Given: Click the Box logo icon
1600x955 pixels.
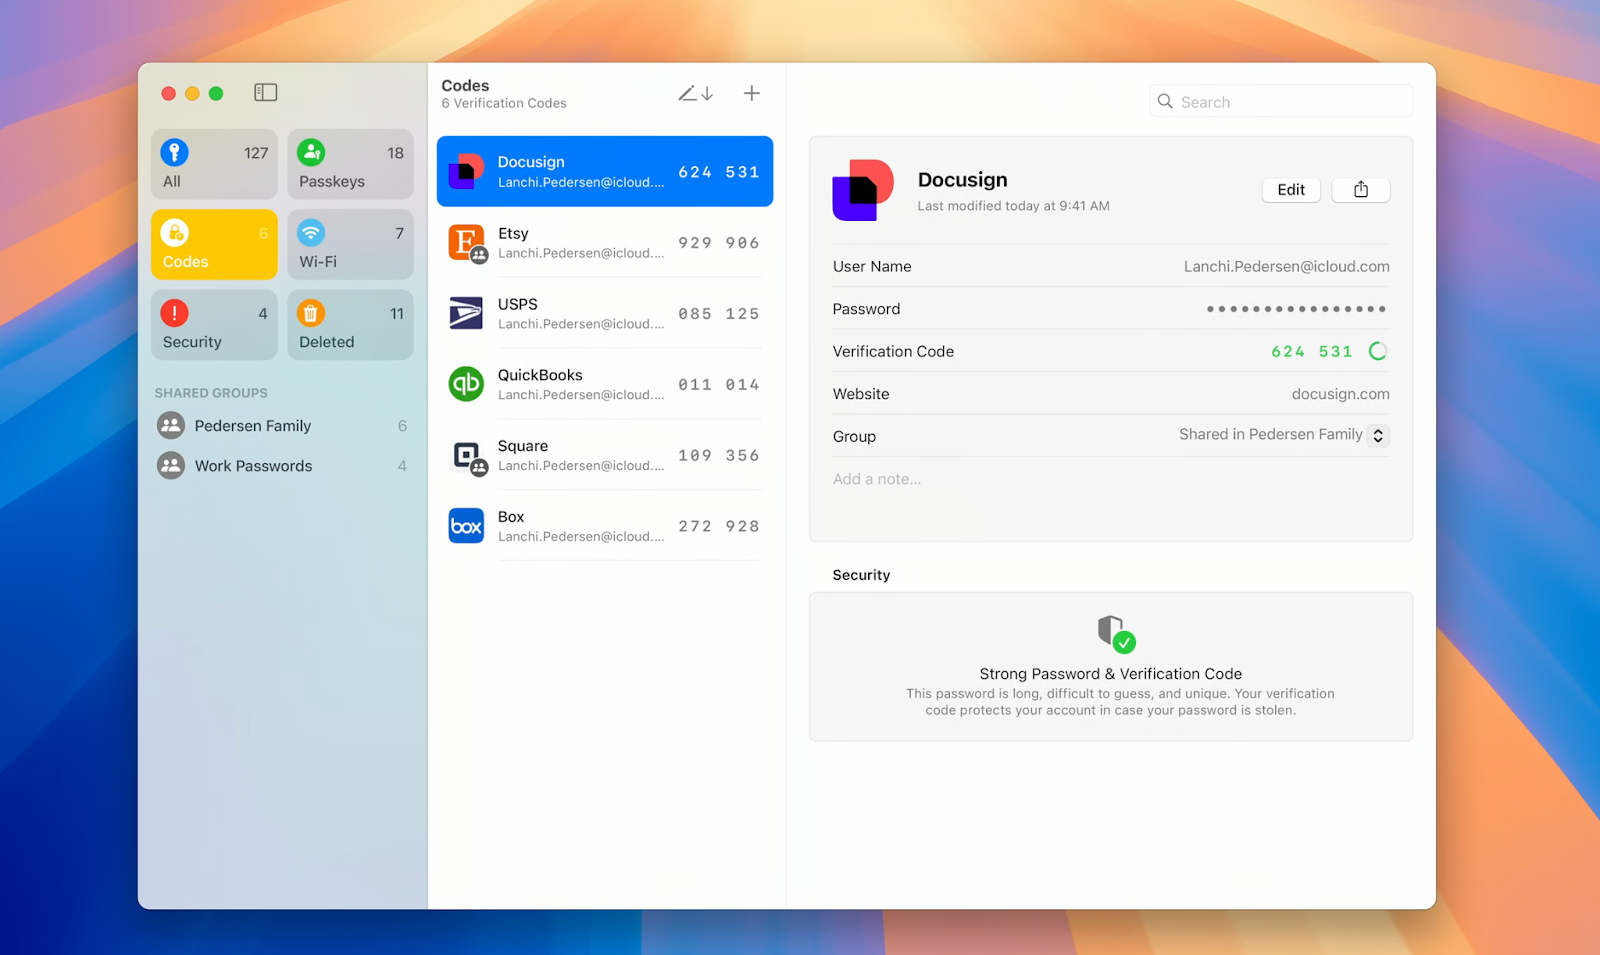Looking at the screenshot, I should (466, 526).
